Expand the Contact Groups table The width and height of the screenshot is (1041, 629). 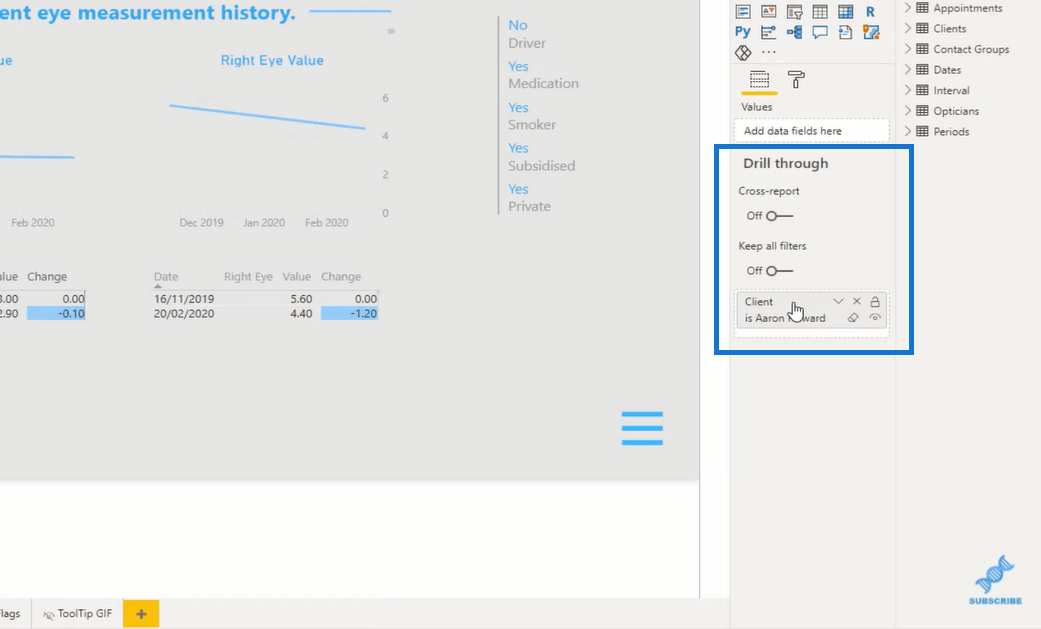[908, 49]
